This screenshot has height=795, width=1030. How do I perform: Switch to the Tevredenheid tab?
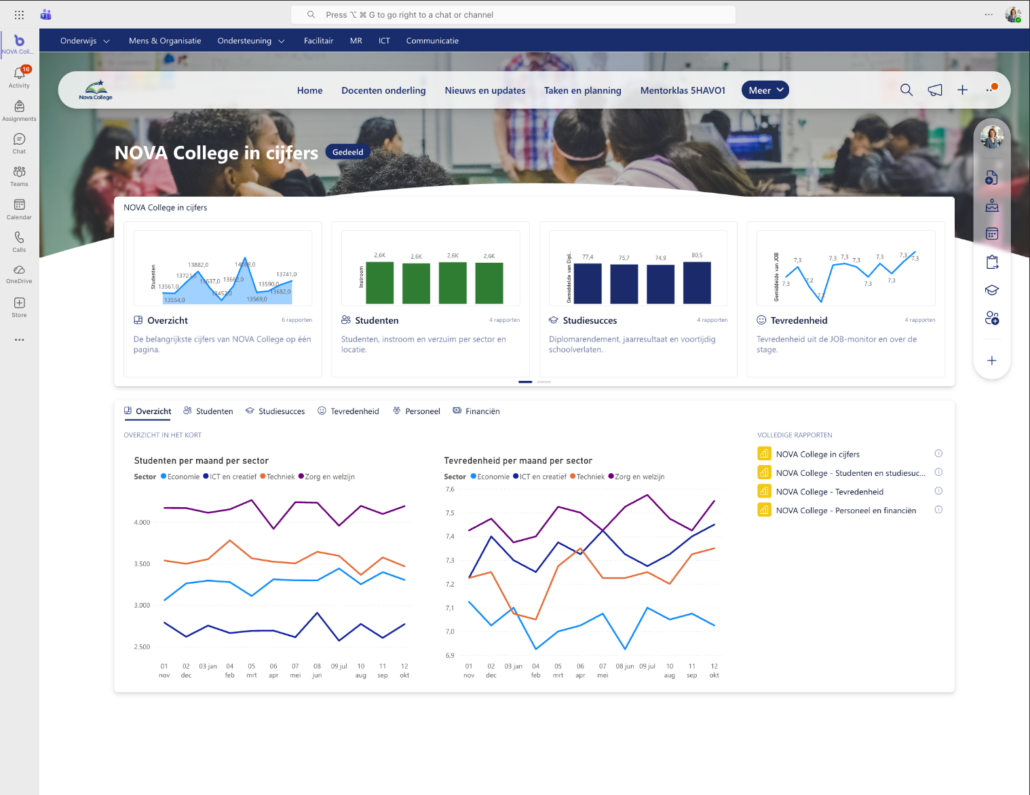point(348,411)
